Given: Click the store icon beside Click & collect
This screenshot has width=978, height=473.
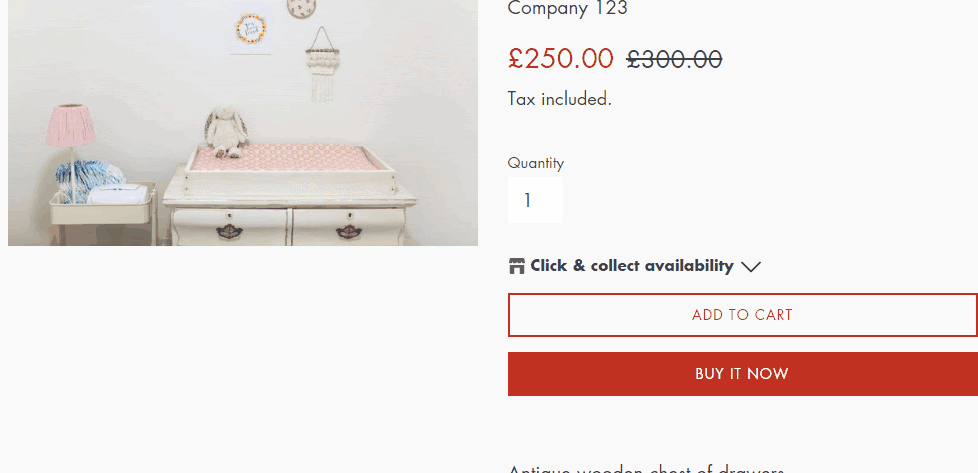Looking at the screenshot, I should point(517,266).
